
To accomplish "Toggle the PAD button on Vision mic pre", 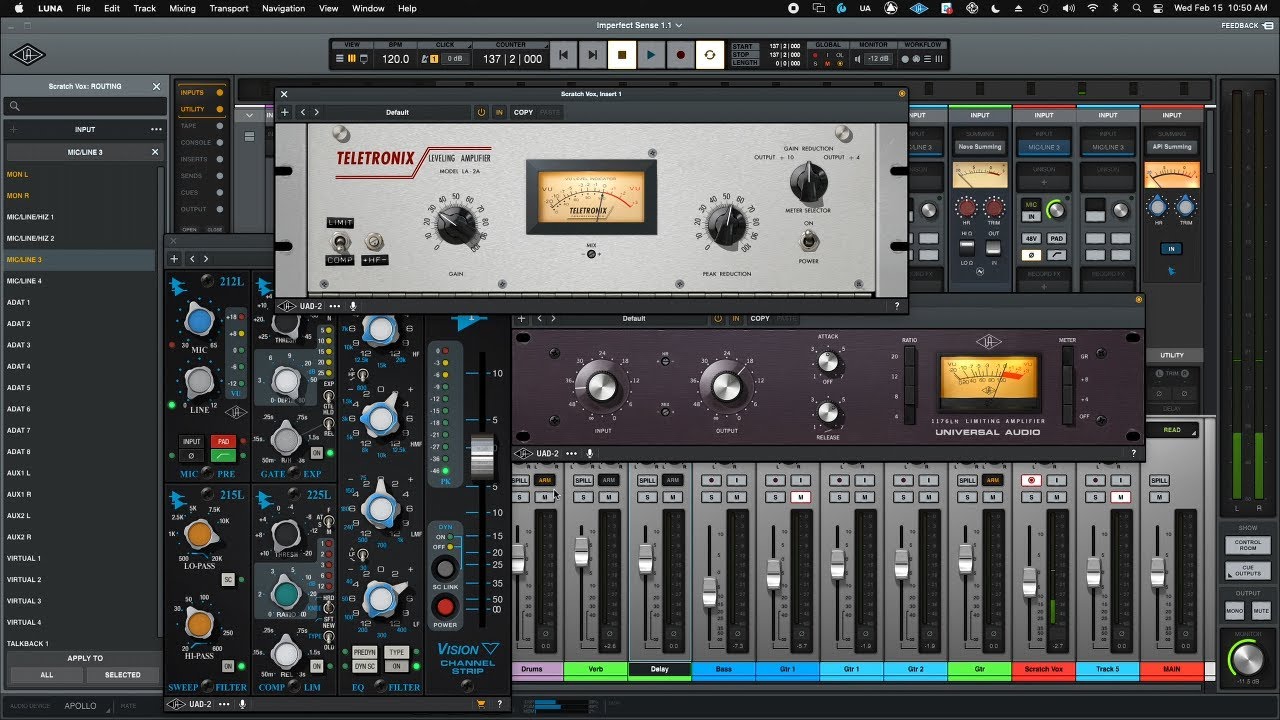I will pos(222,441).
